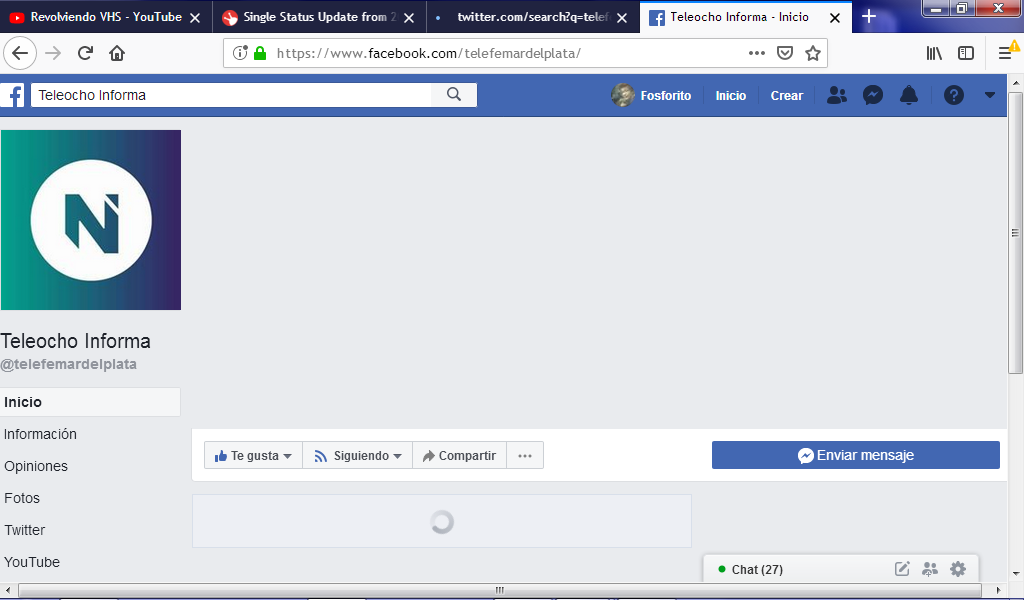
Task: Click the browser forward arrow
Action: pyautogui.click(x=53, y=53)
